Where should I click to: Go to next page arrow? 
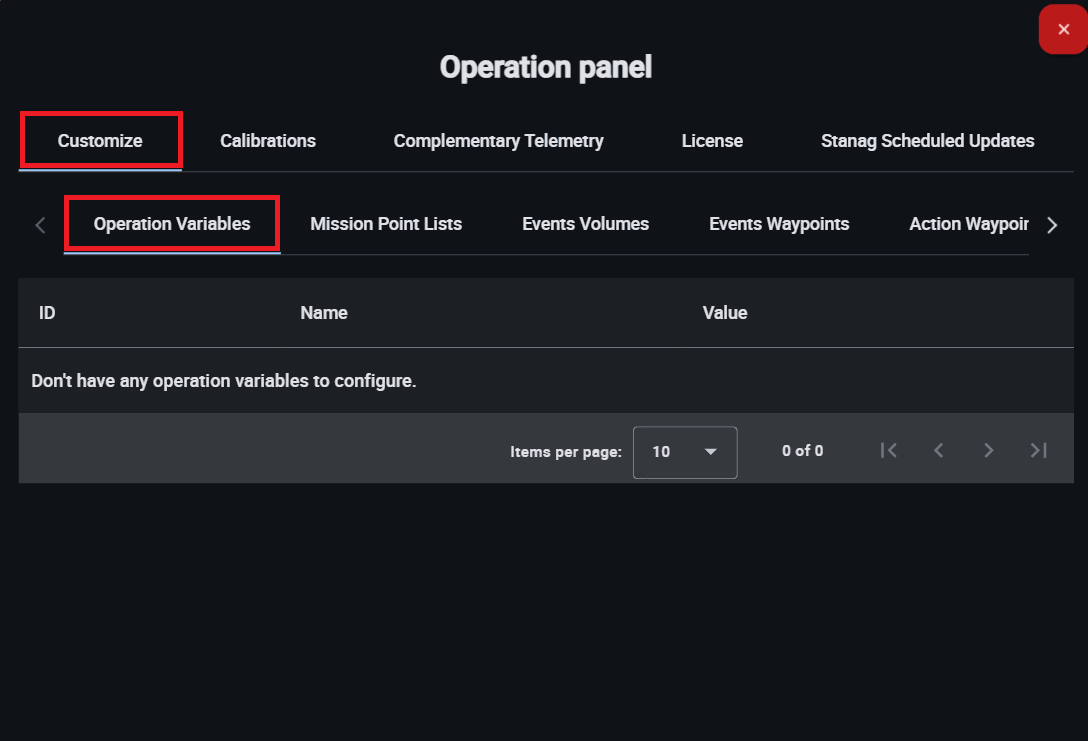pos(988,451)
